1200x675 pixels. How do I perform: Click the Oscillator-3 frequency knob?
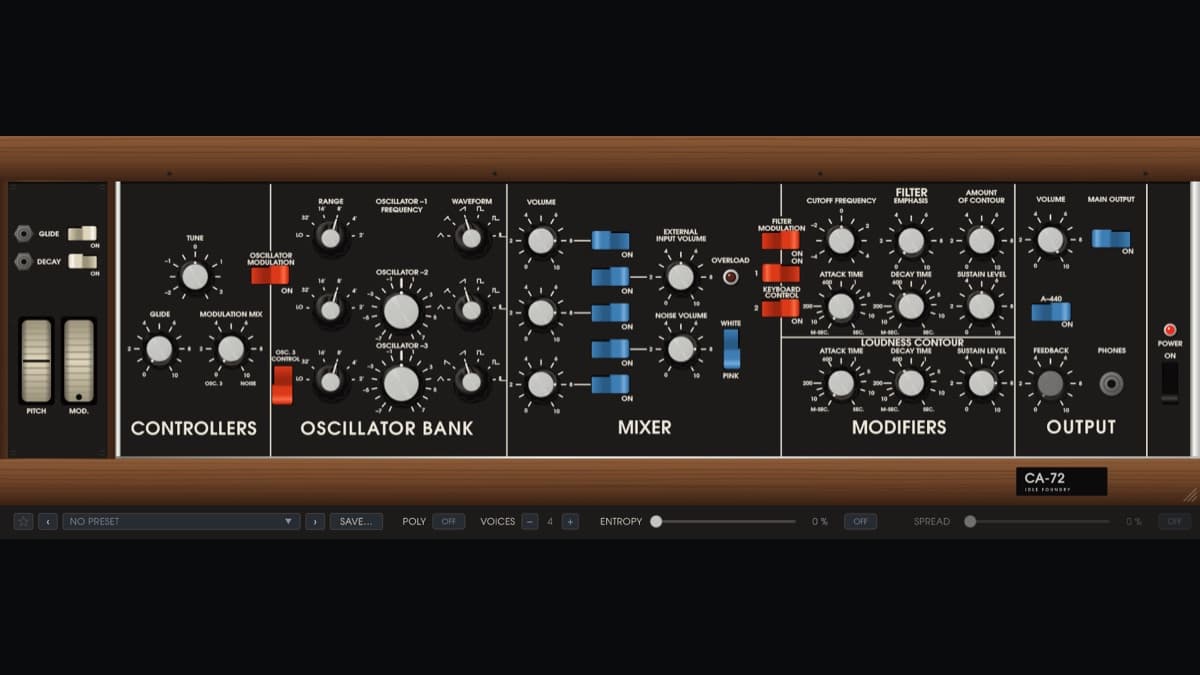click(401, 383)
